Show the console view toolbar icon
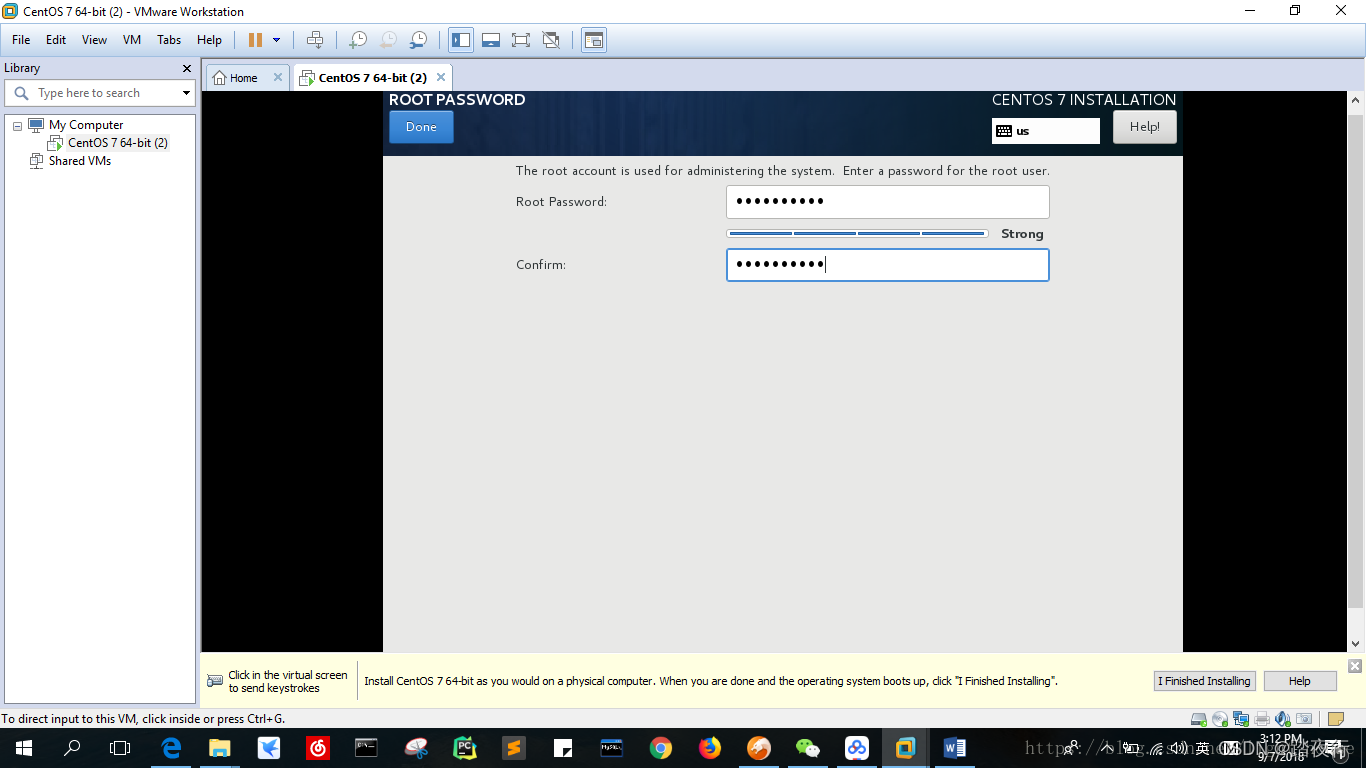Image resolution: width=1366 pixels, height=768 pixels. 594,40
